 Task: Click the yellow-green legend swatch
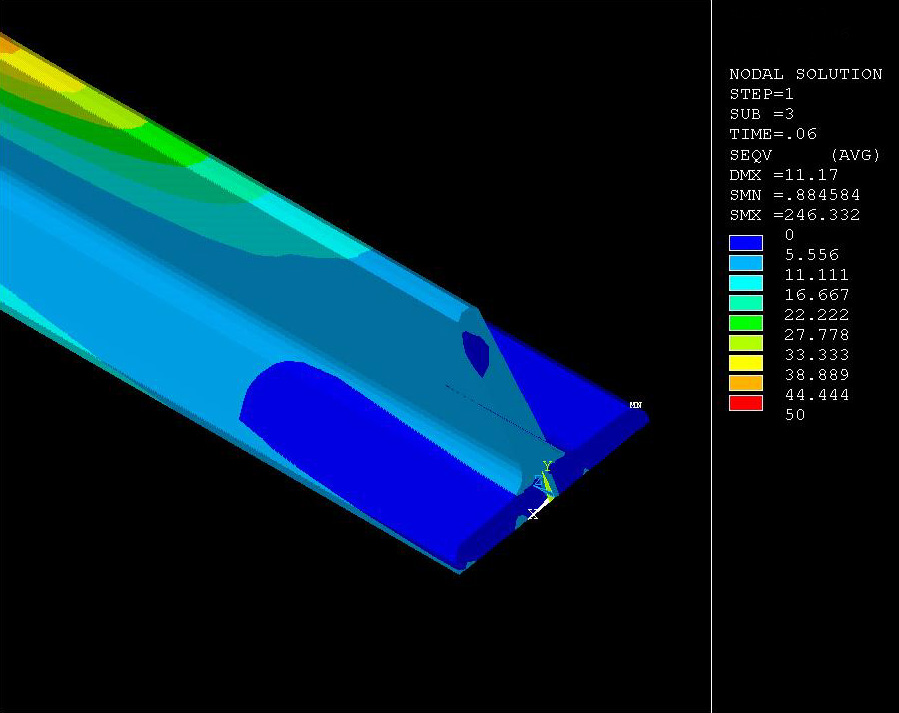(x=746, y=343)
